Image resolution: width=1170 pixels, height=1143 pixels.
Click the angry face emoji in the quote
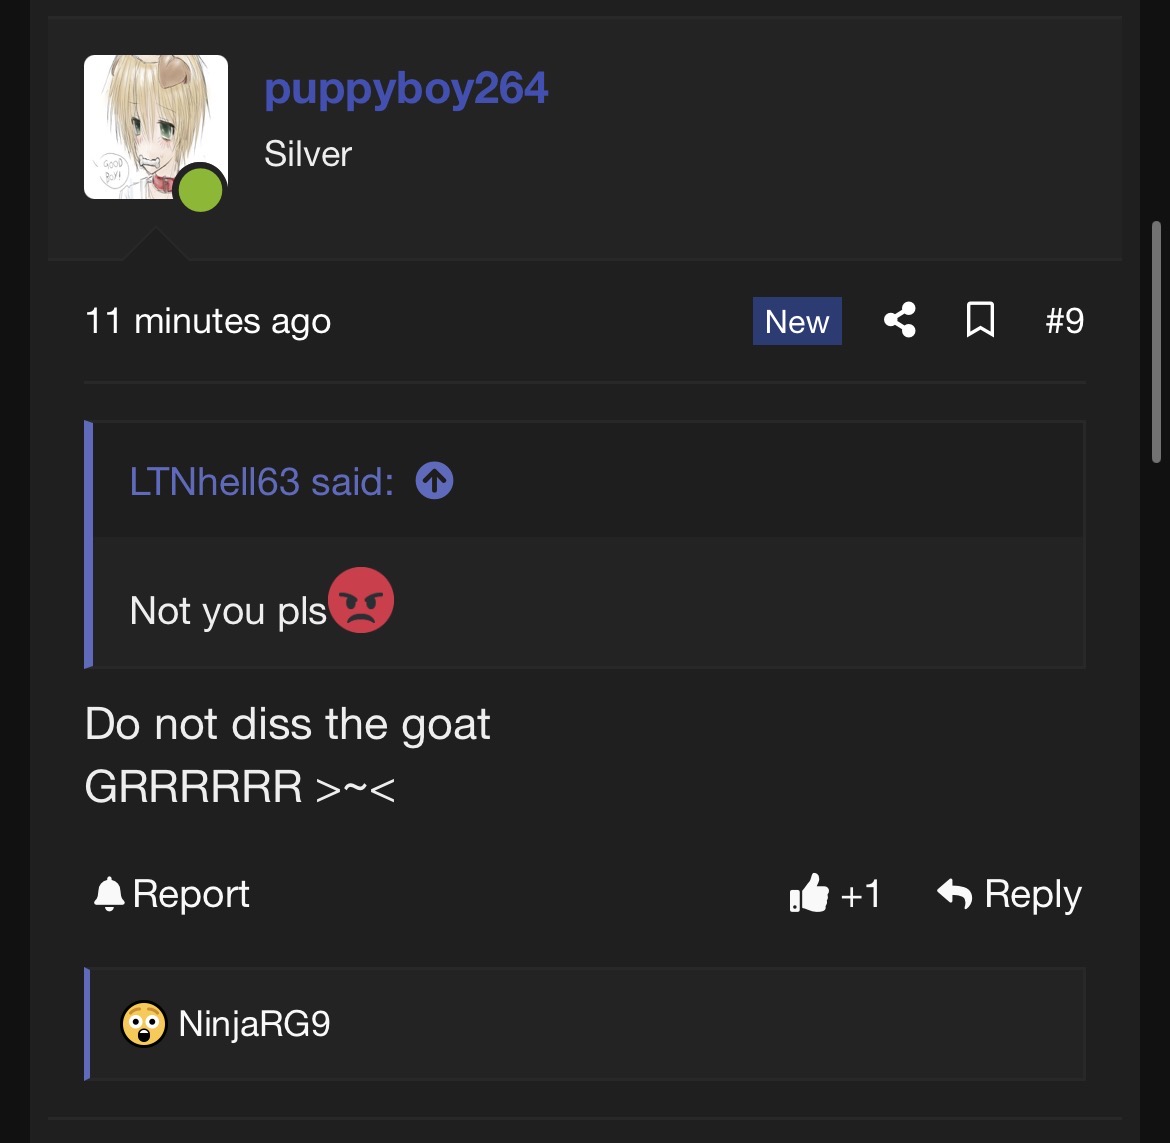361,600
